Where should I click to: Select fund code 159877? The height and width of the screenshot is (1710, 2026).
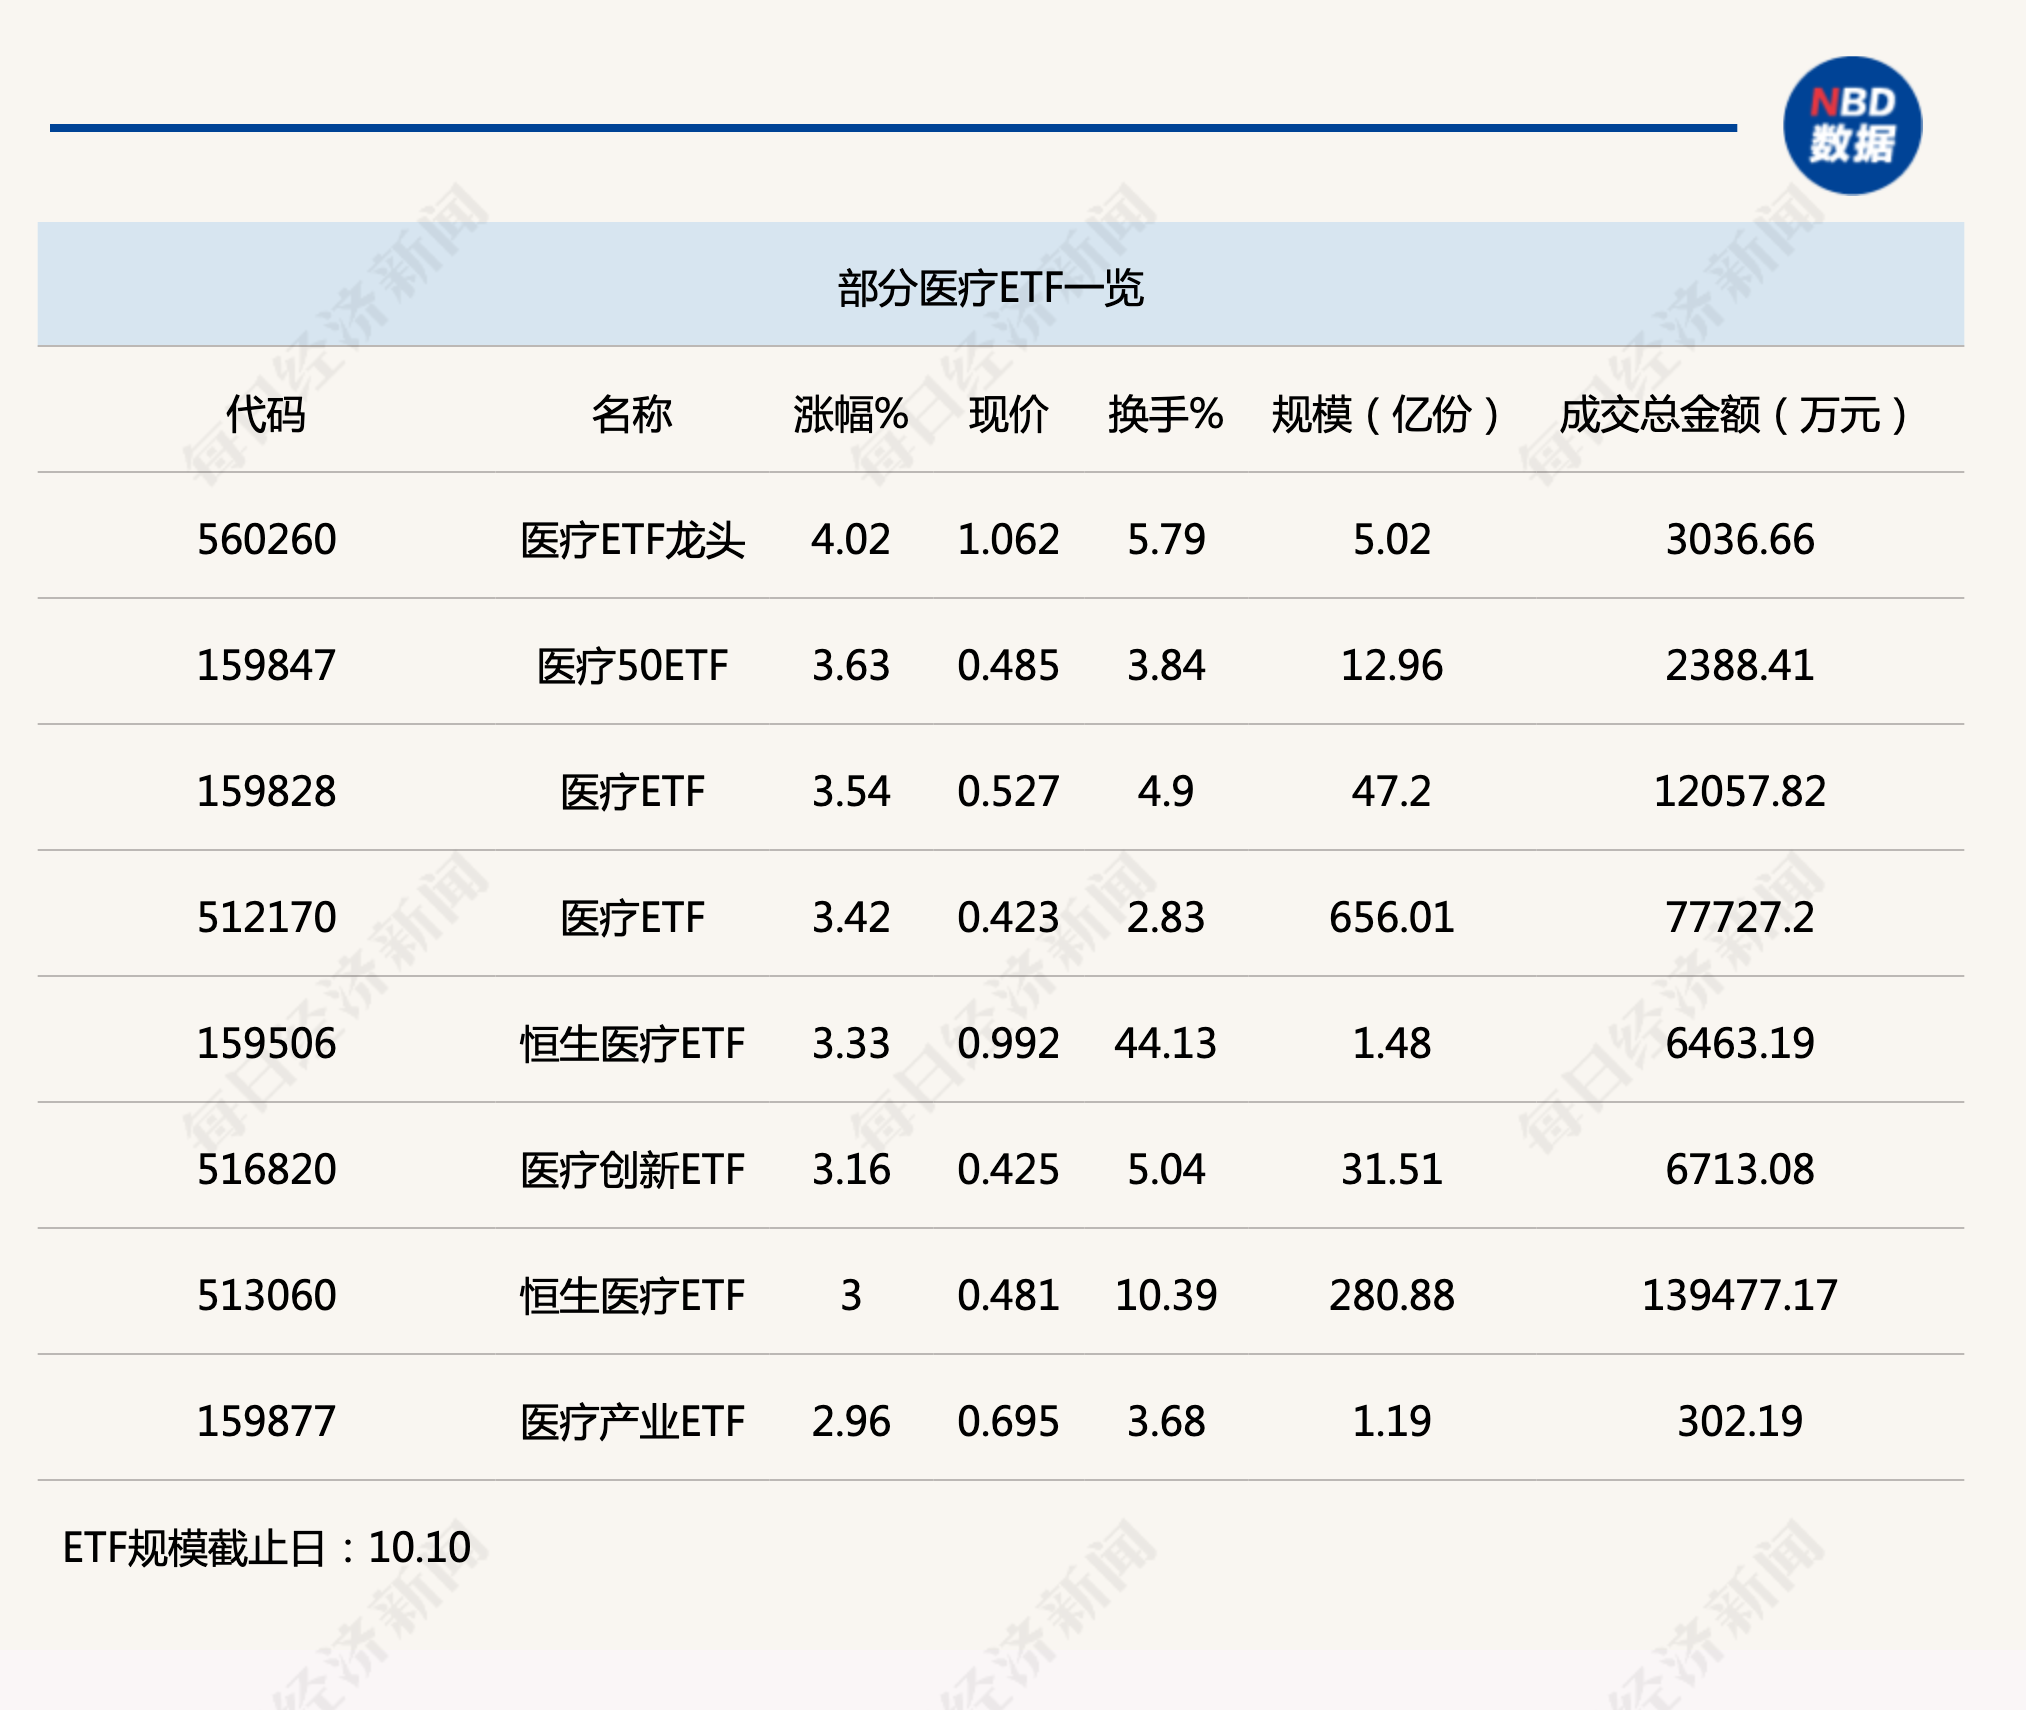tap(266, 1422)
